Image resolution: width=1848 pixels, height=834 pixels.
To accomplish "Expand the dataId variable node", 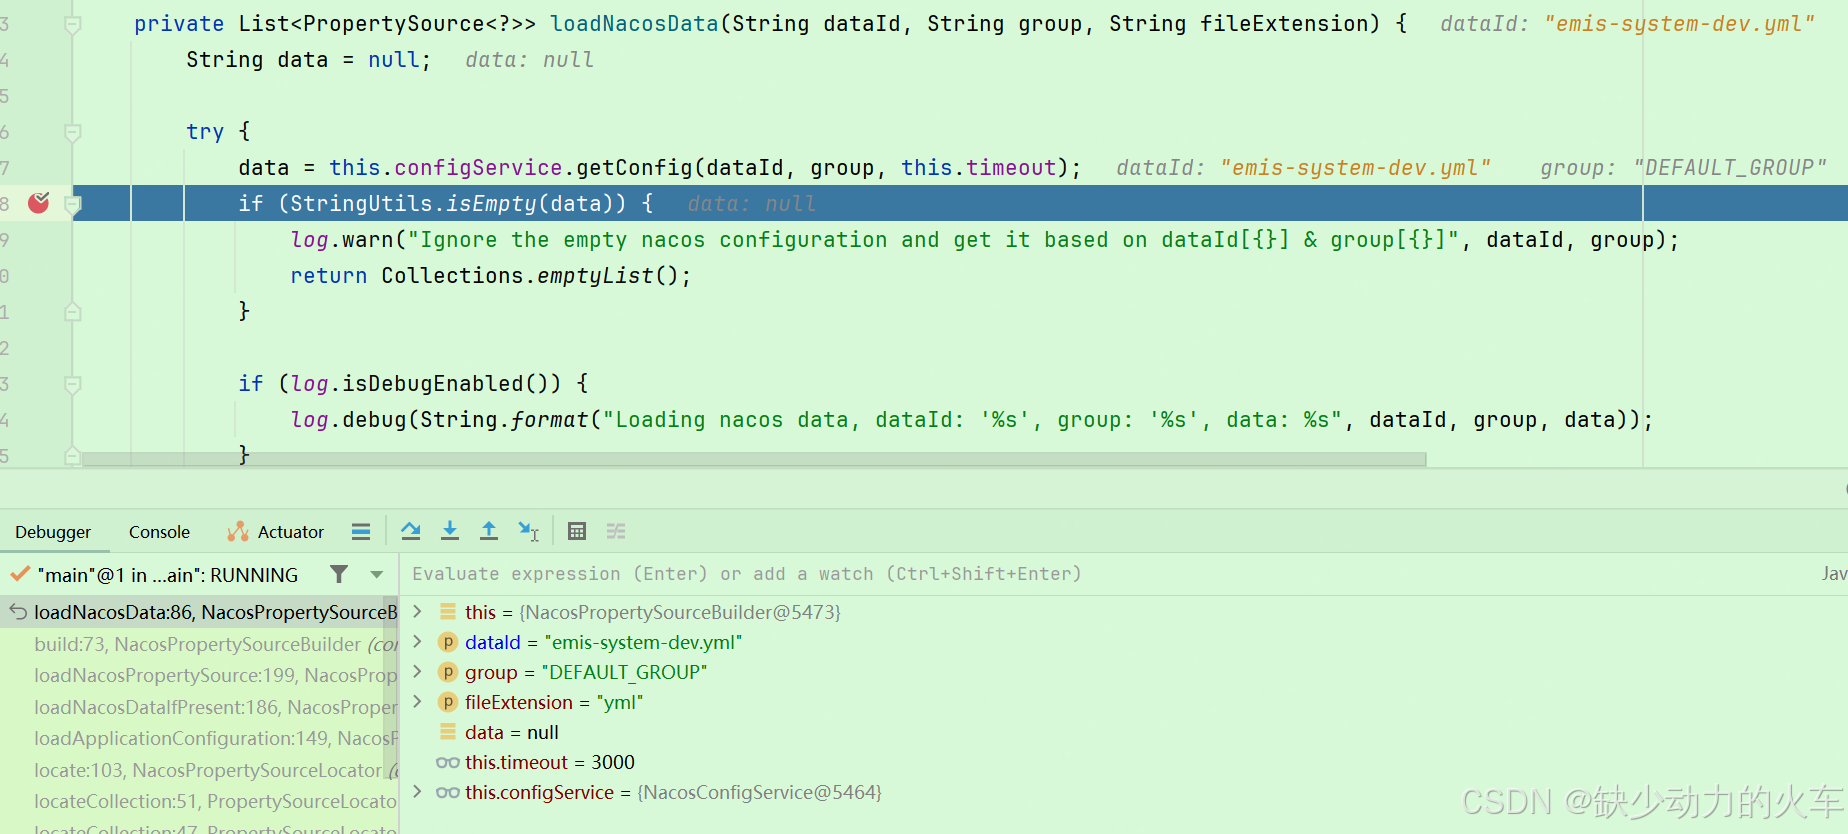I will click(x=417, y=641).
